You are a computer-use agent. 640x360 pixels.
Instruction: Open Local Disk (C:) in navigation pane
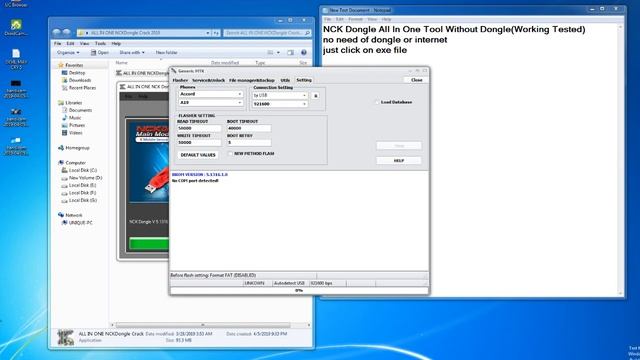[83, 170]
